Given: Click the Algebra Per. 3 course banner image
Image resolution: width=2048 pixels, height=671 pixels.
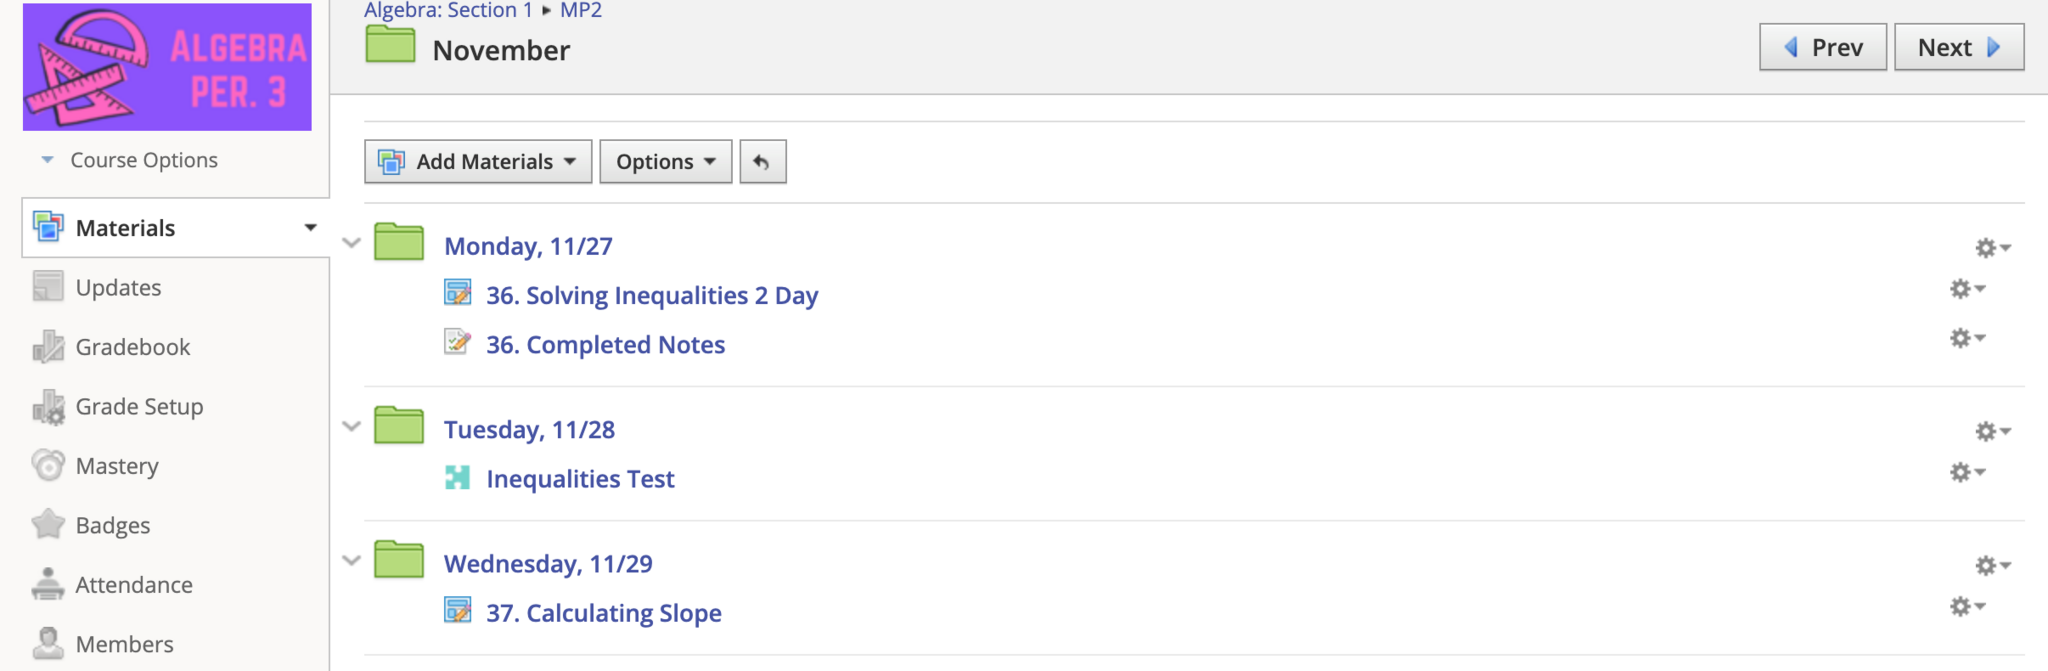Looking at the screenshot, I should pyautogui.click(x=167, y=67).
